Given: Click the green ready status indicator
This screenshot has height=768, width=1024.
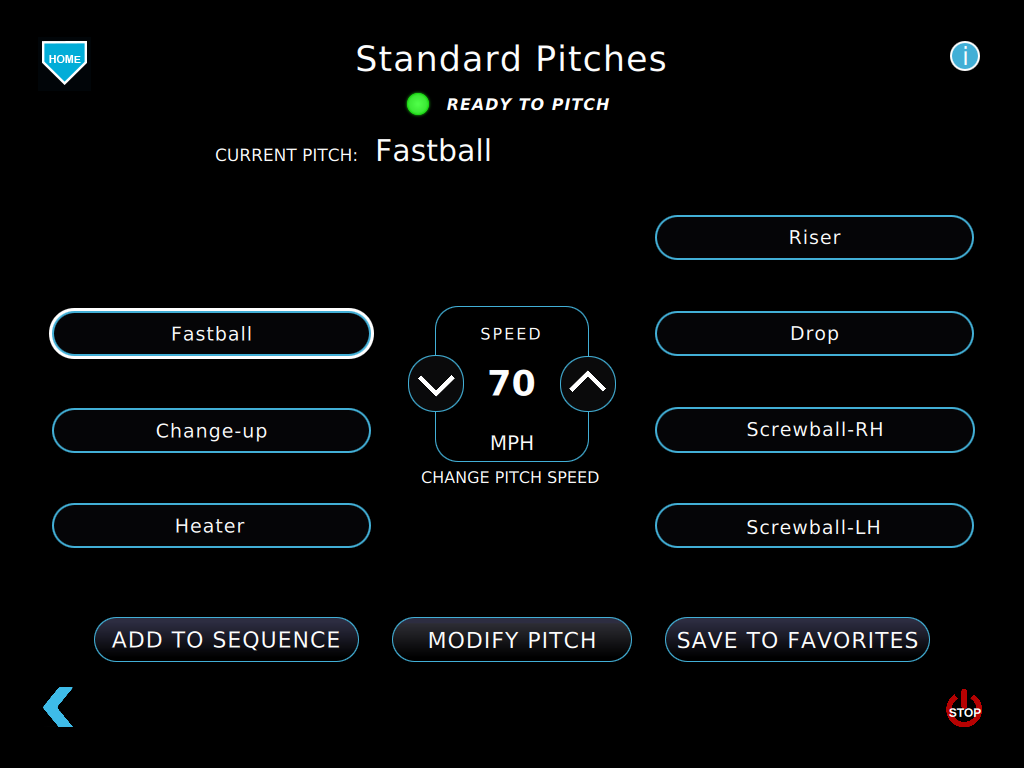Looking at the screenshot, I should click(x=418, y=104).
